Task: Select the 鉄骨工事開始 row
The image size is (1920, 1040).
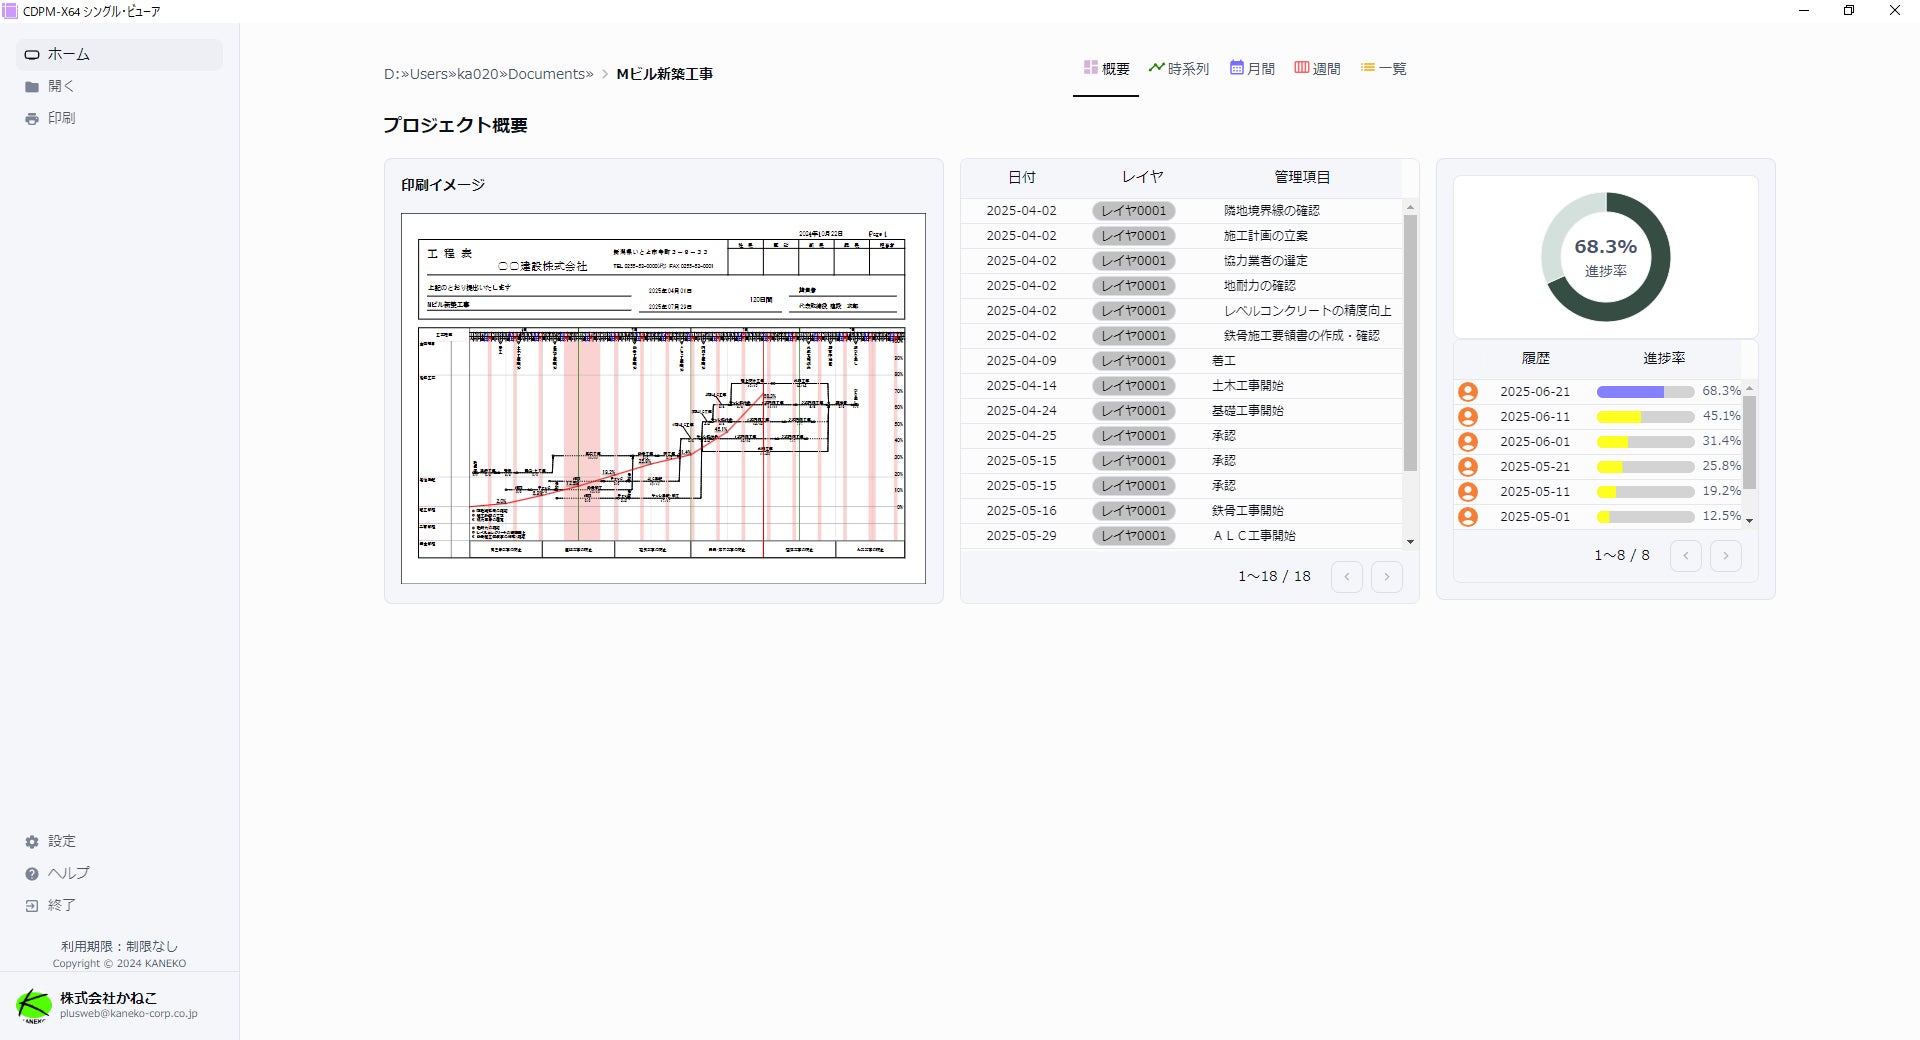Action: 1182,511
